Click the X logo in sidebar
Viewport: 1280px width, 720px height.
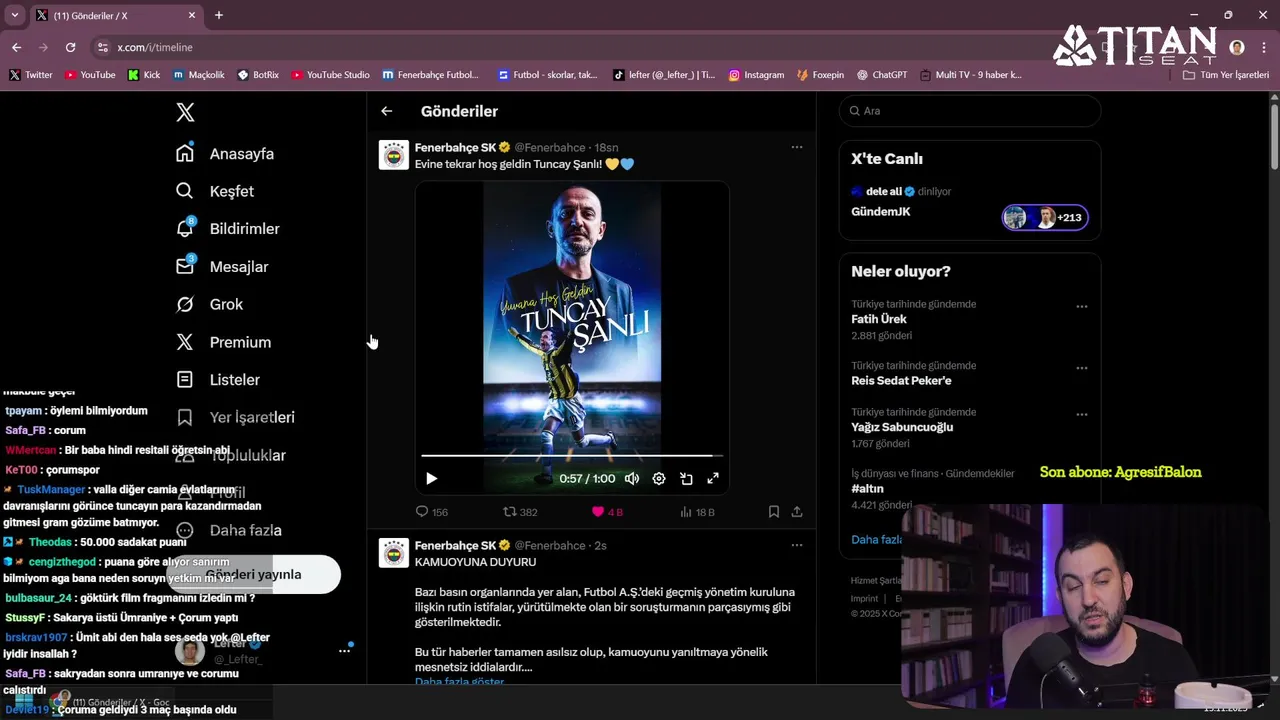(185, 112)
